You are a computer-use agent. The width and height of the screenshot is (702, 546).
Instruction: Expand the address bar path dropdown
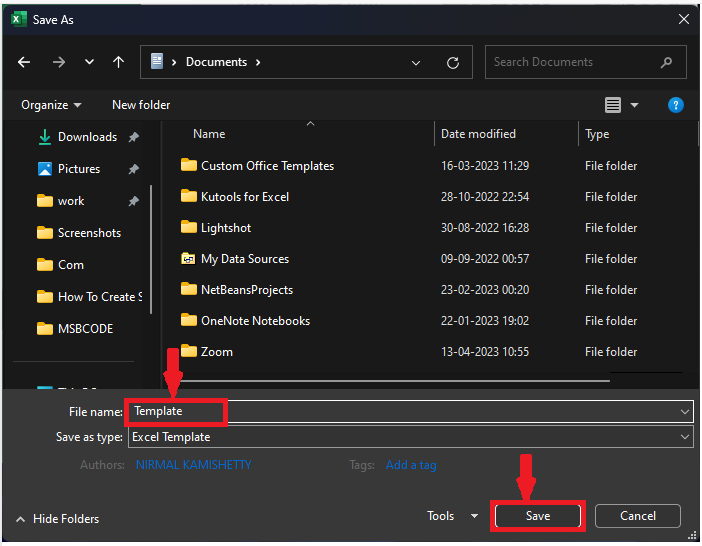417,62
